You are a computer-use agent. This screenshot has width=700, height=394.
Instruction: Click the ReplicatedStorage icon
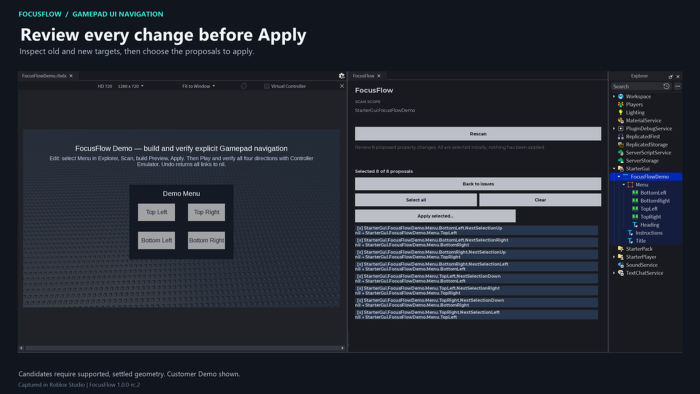(x=621, y=145)
